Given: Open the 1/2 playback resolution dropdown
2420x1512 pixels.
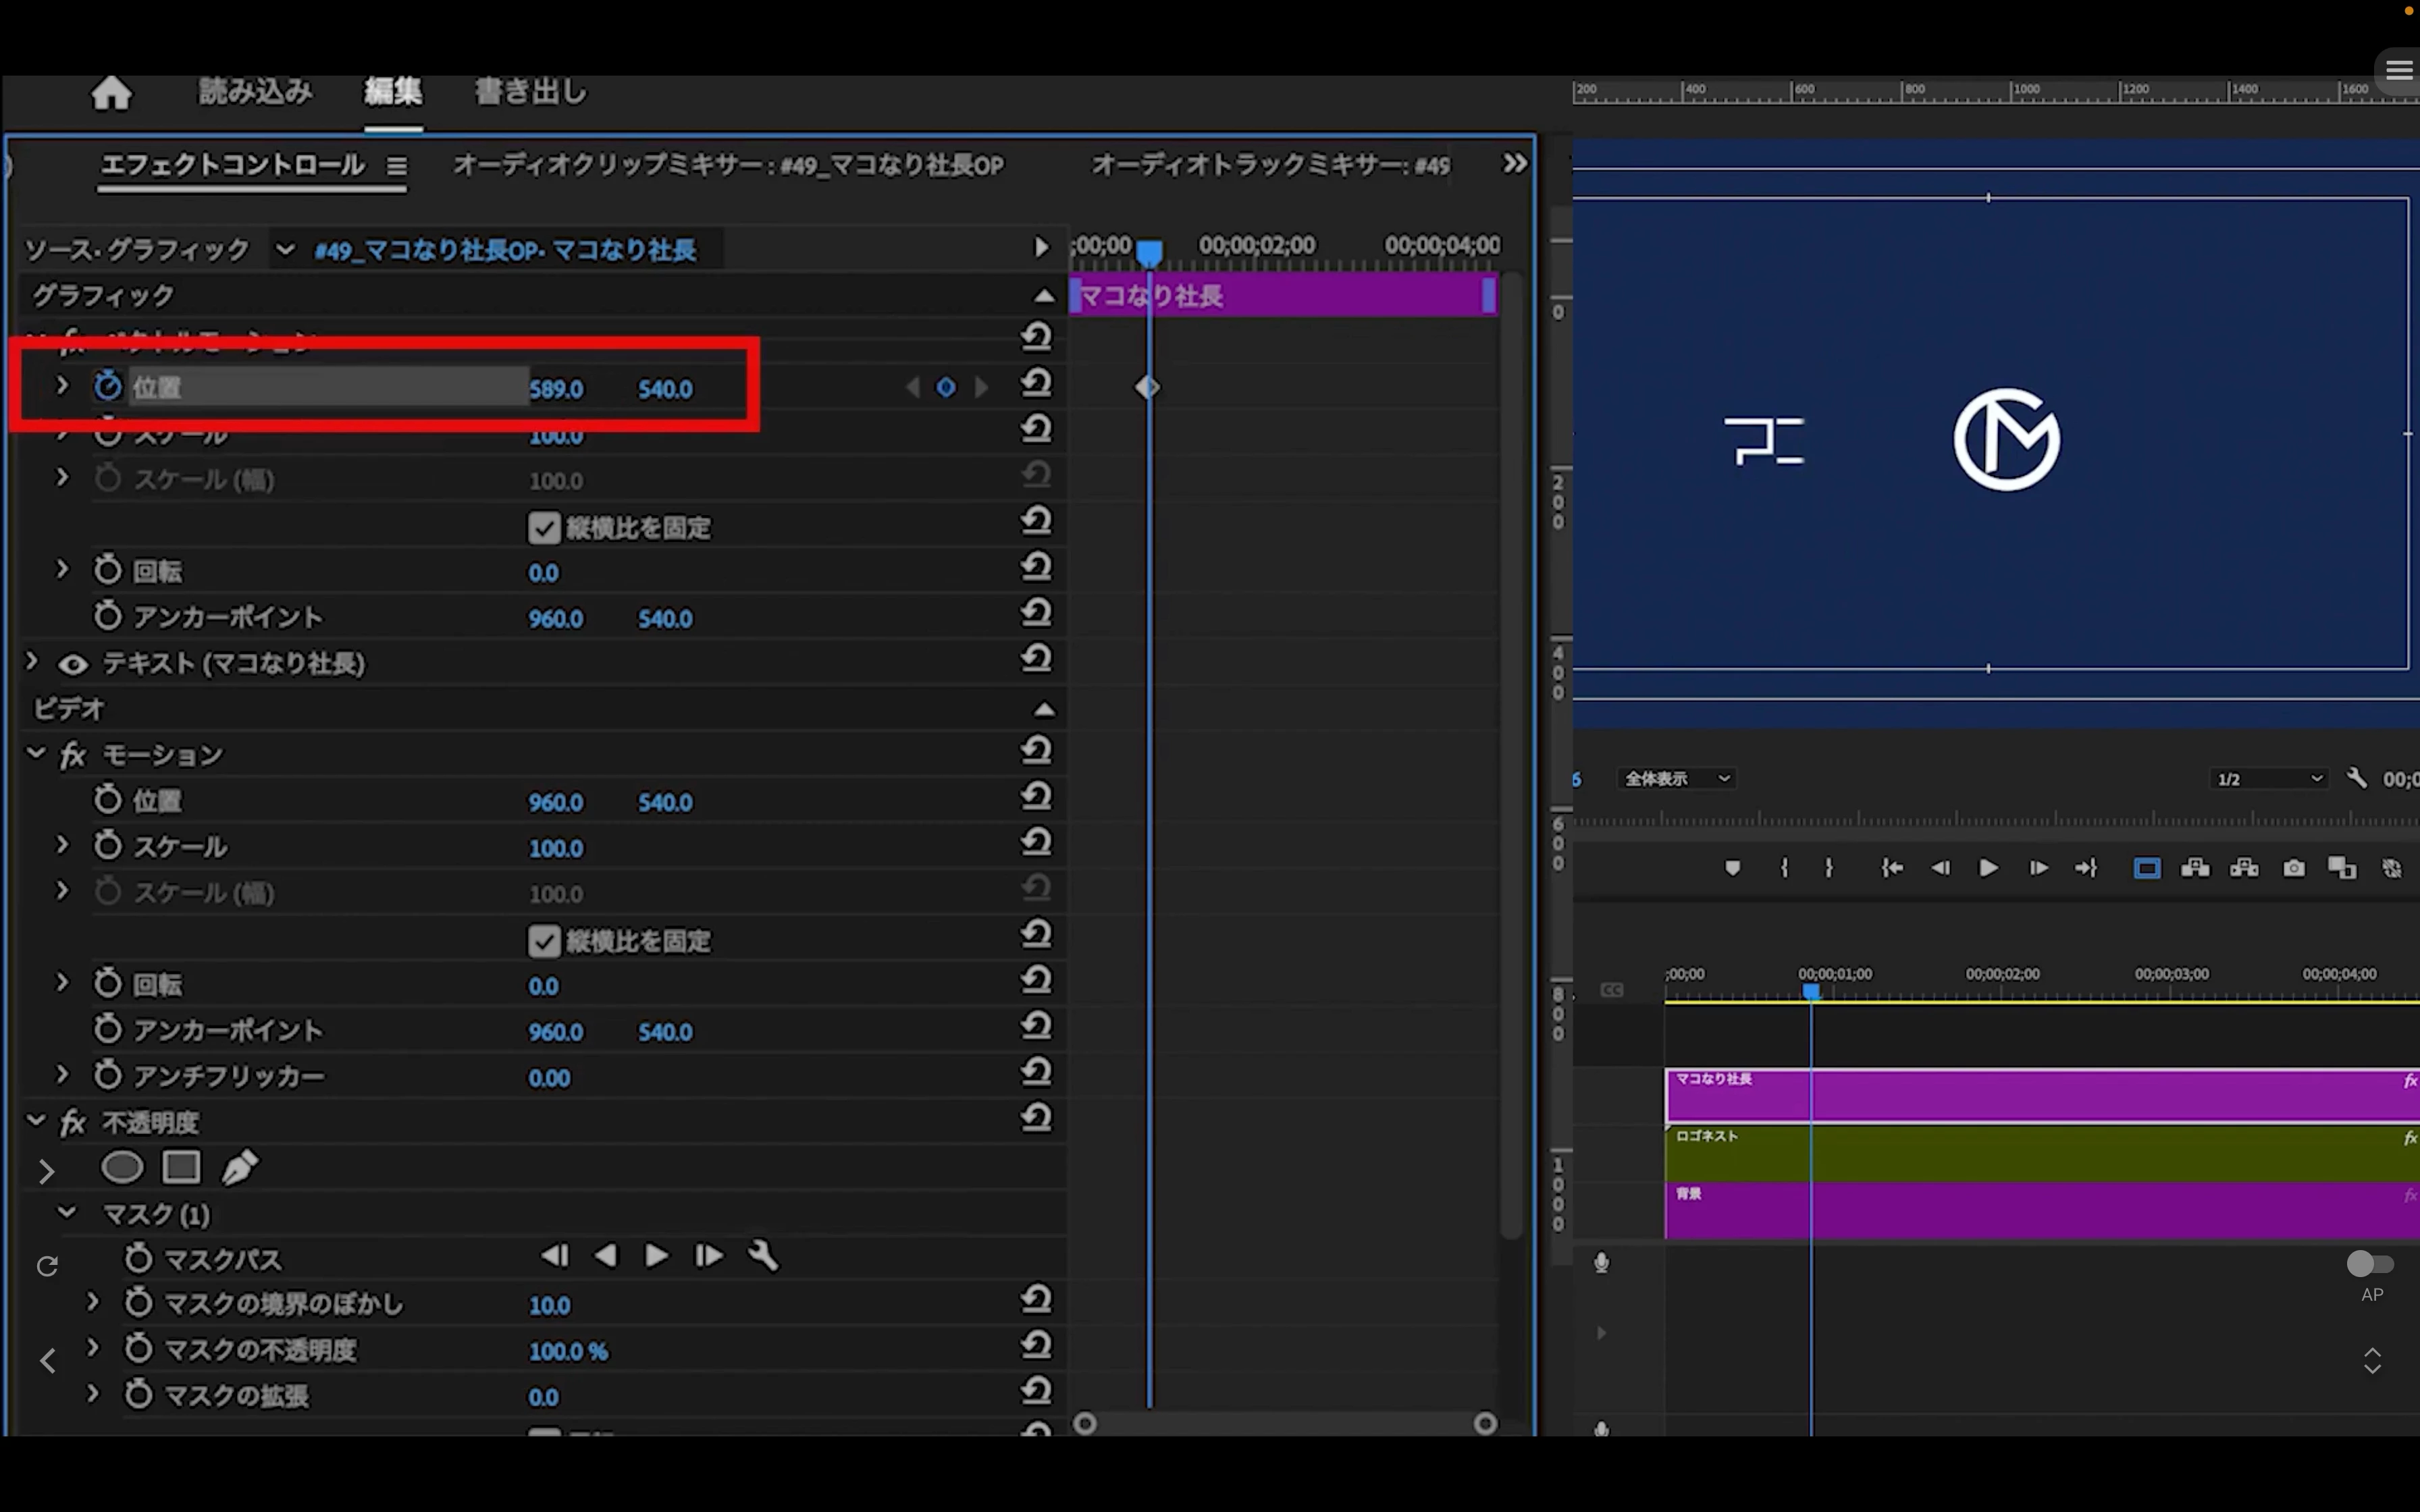Looking at the screenshot, I should [x=2268, y=779].
